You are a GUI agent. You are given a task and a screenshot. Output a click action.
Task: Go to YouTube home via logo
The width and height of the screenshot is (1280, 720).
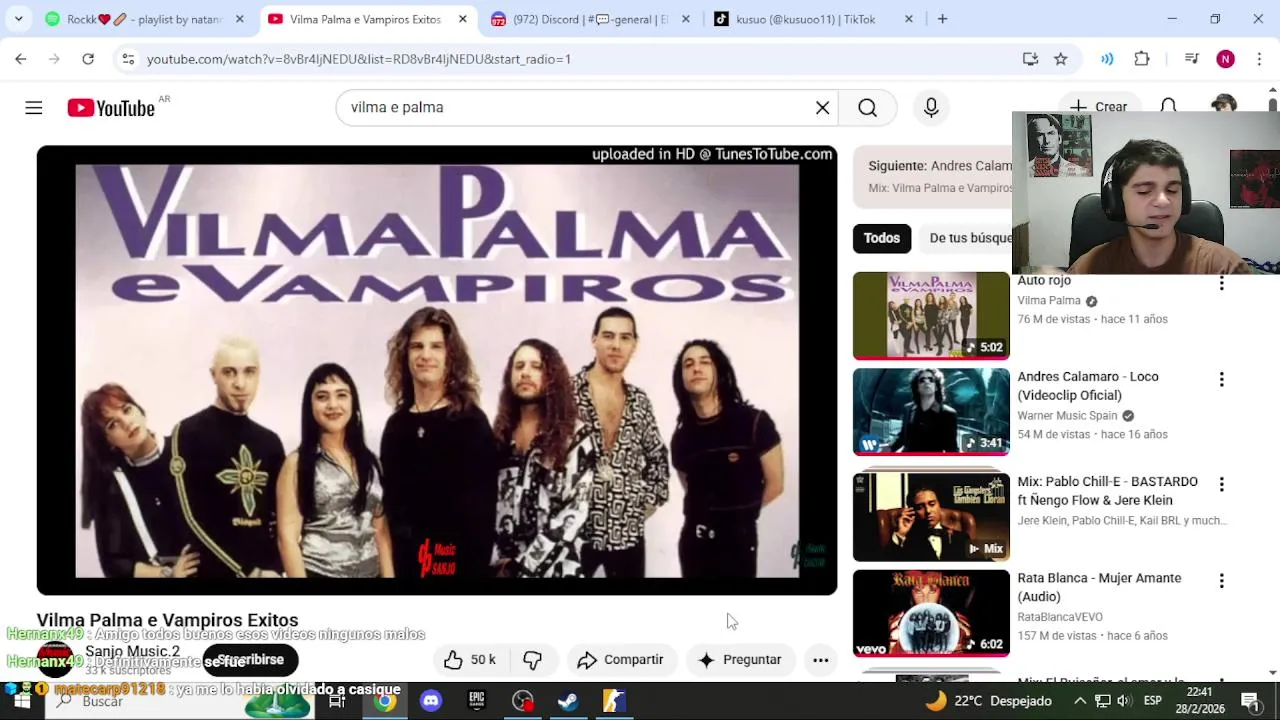[111, 108]
